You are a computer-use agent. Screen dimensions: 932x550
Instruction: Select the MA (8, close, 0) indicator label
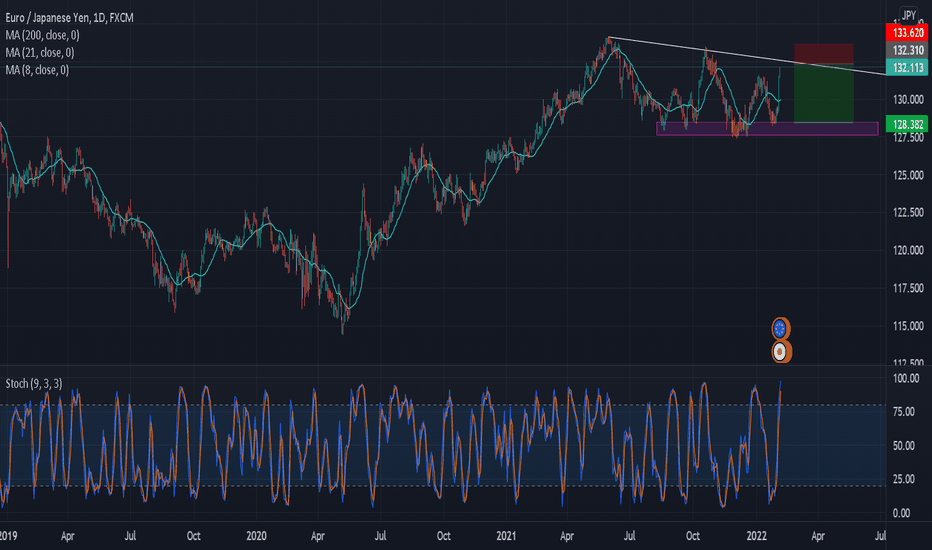(37, 70)
